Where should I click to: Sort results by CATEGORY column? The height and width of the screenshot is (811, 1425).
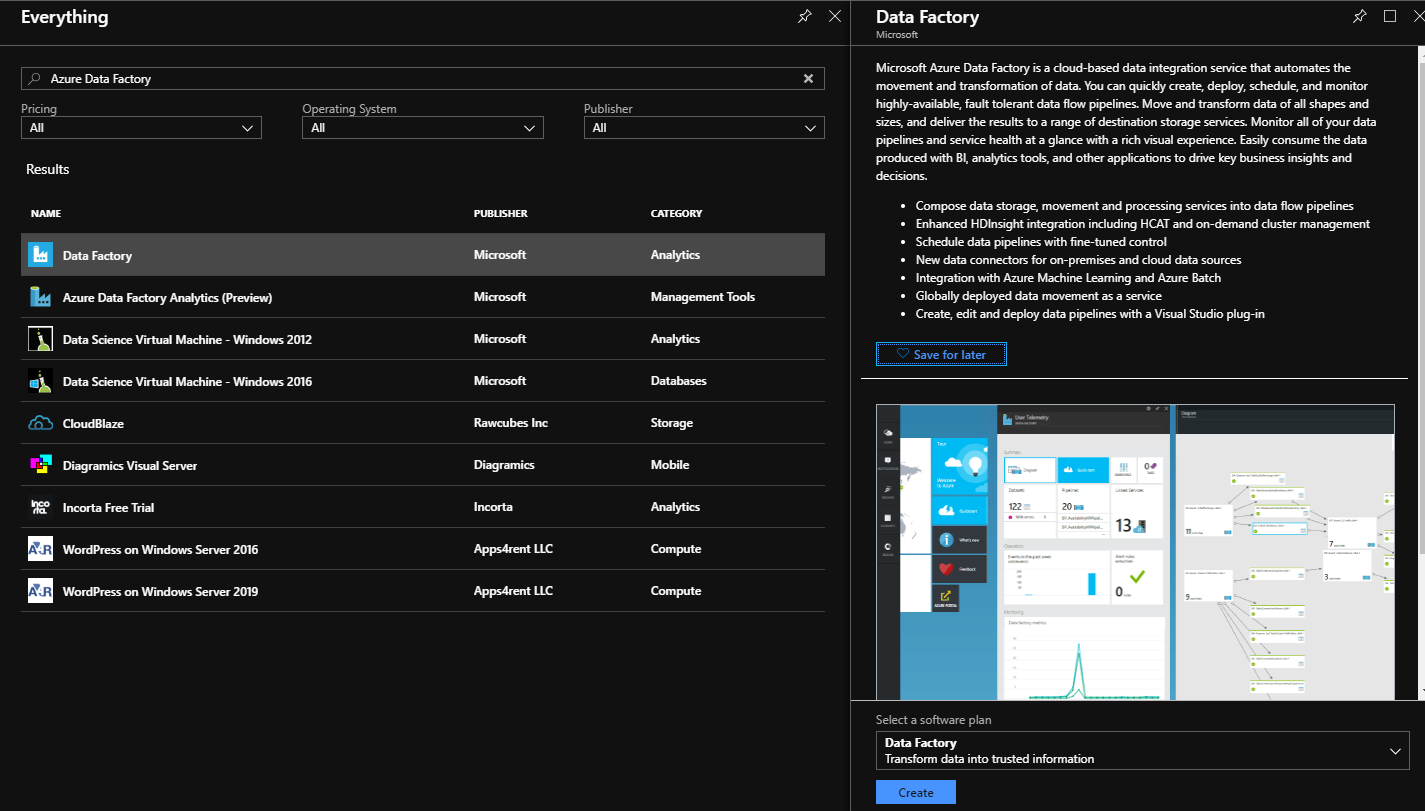pyautogui.click(x=676, y=213)
